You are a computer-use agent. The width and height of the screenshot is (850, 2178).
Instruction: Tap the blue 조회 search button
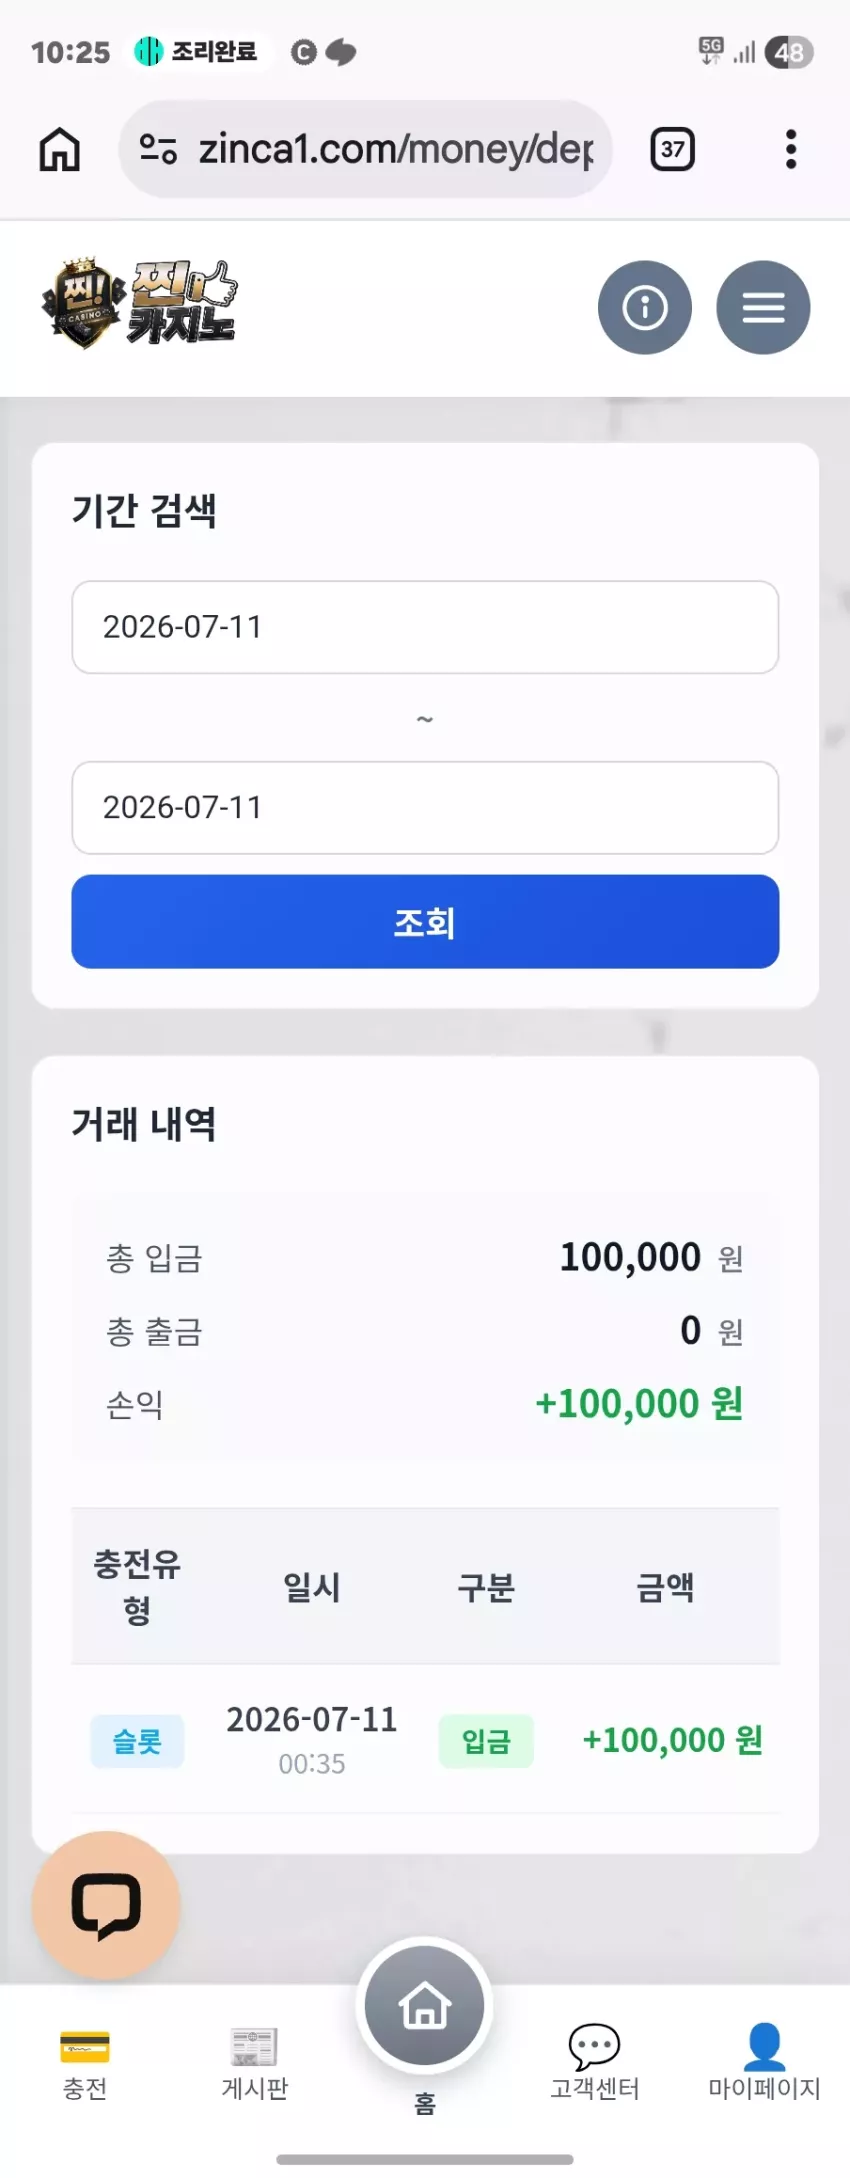425,922
